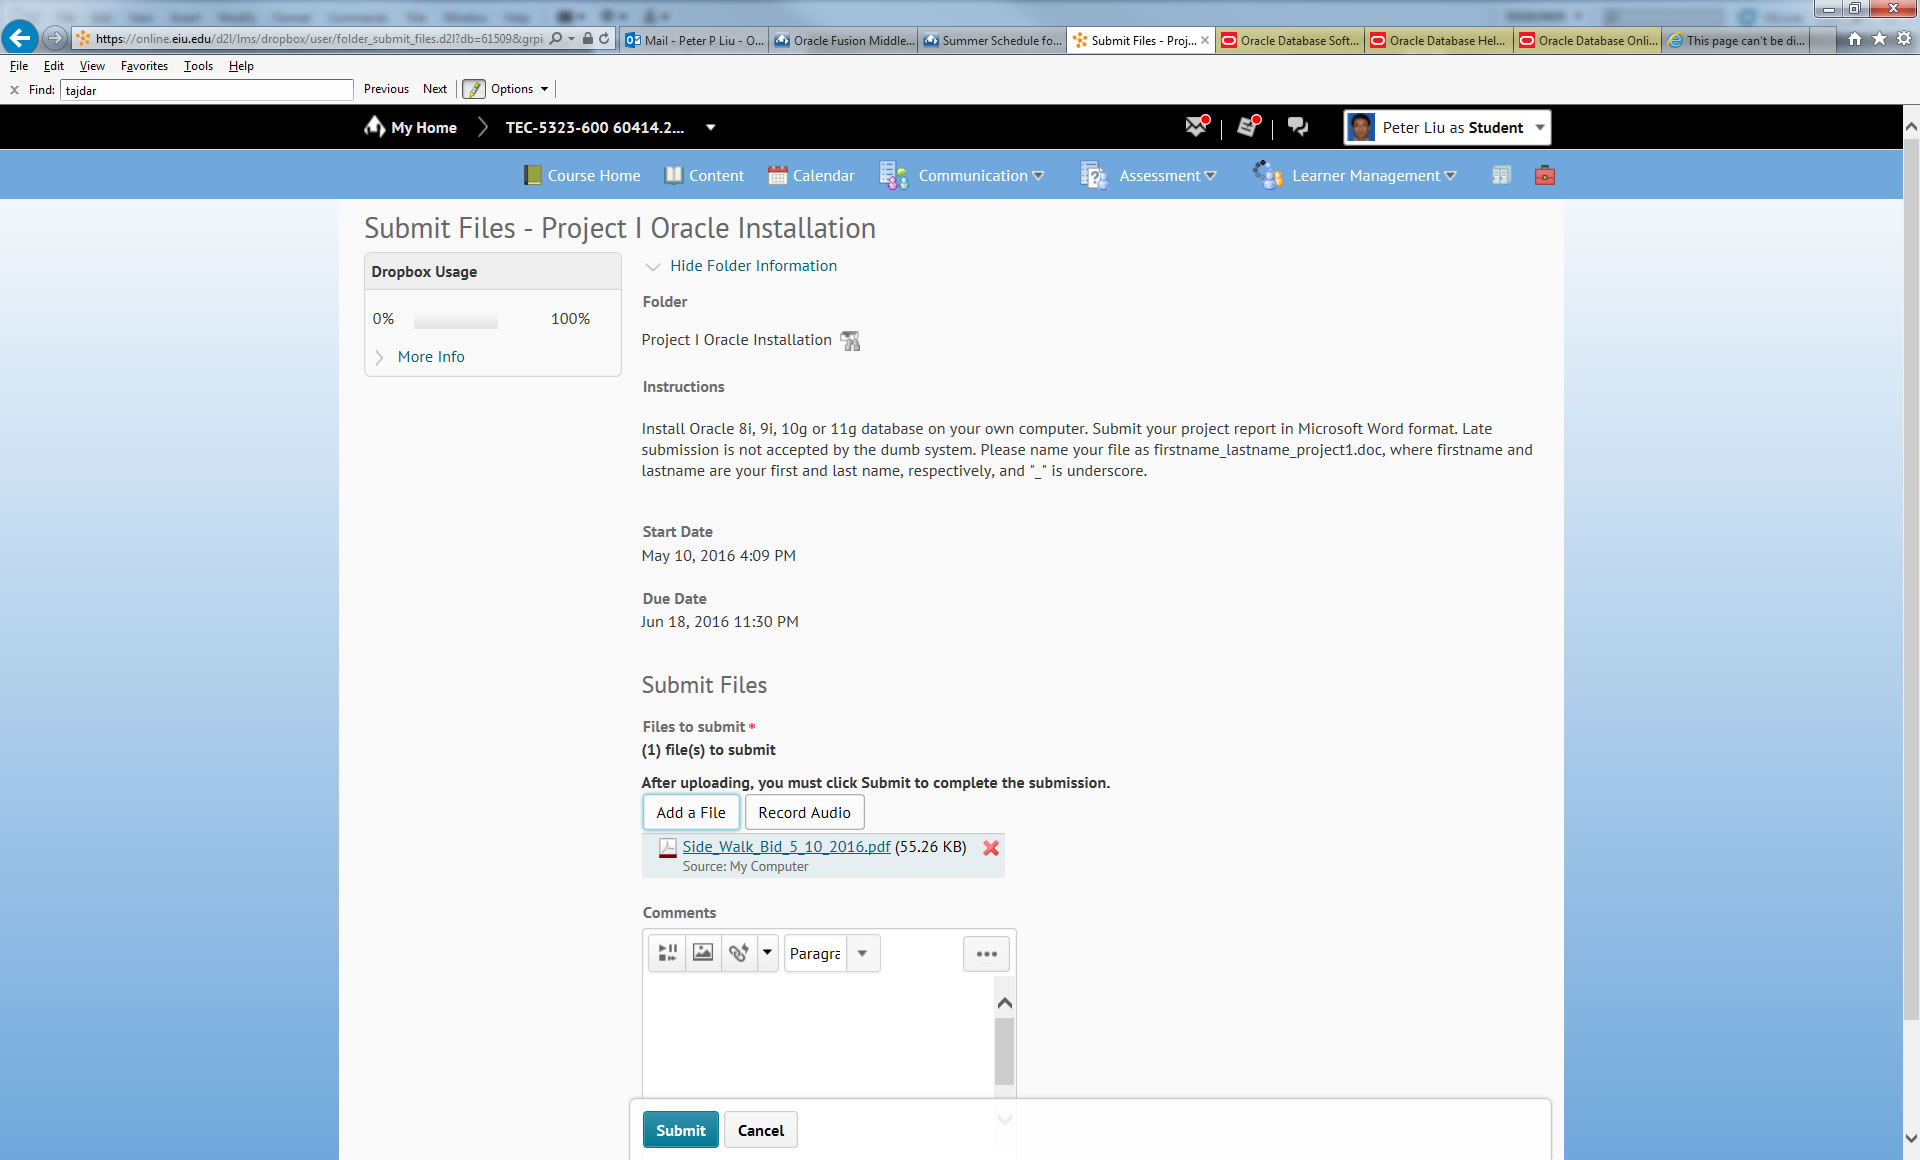The image size is (1920, 1160).
Task: Click Insert Stuff icon in comments editor
Action: point(667,952)
